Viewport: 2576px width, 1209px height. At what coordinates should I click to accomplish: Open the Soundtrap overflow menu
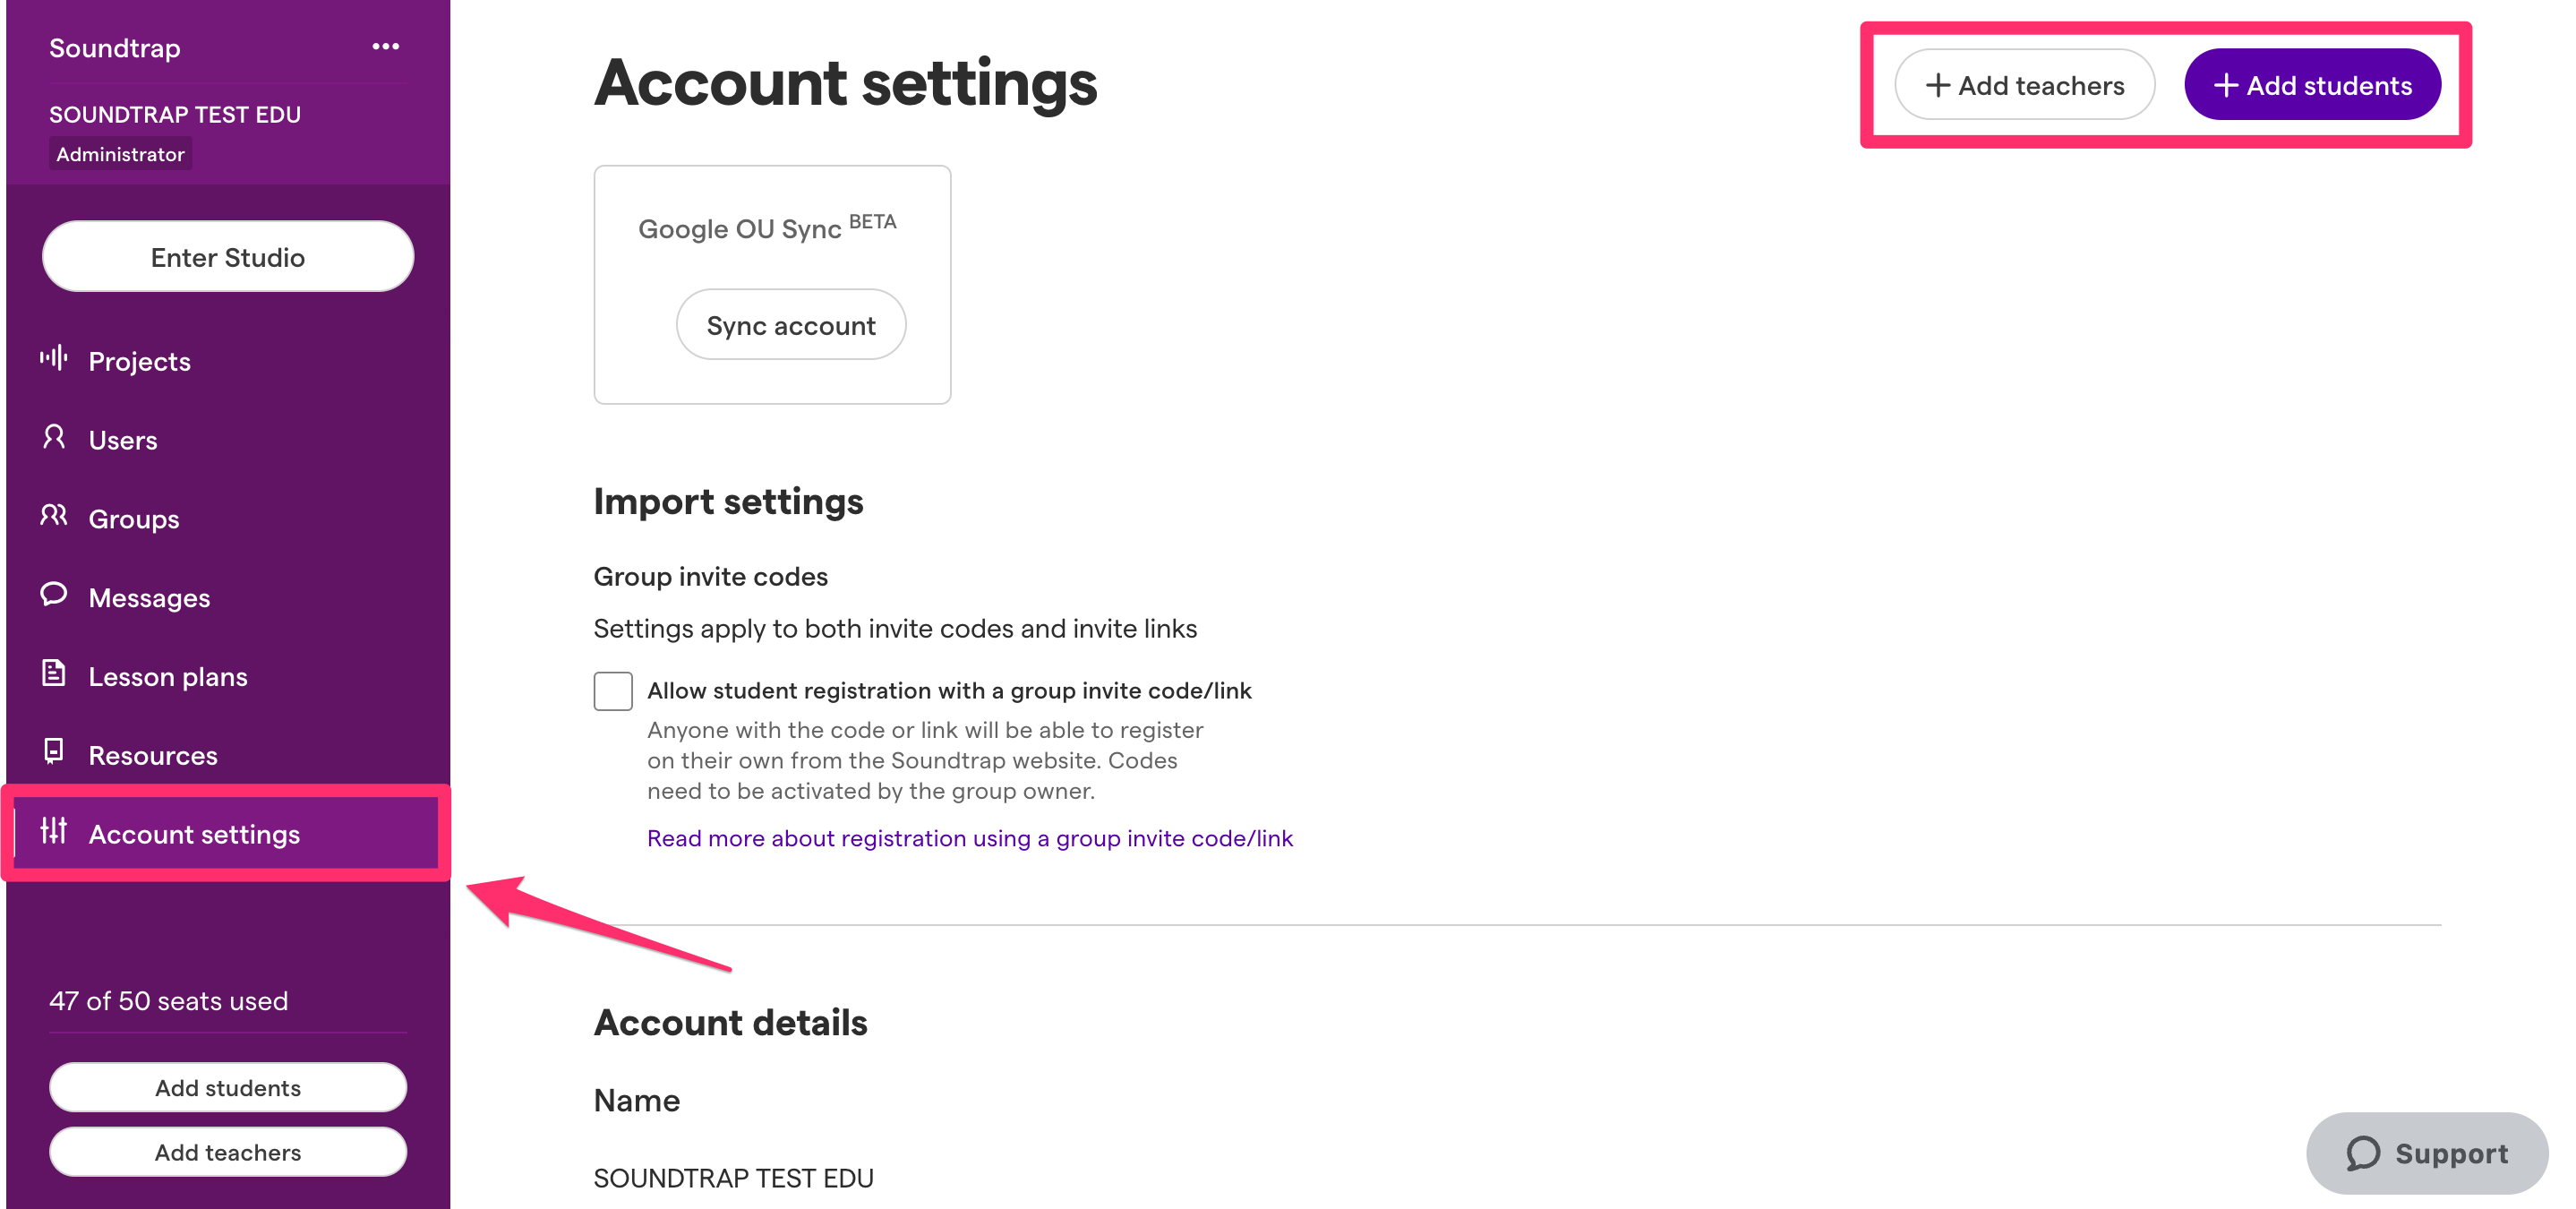[386, 46]
